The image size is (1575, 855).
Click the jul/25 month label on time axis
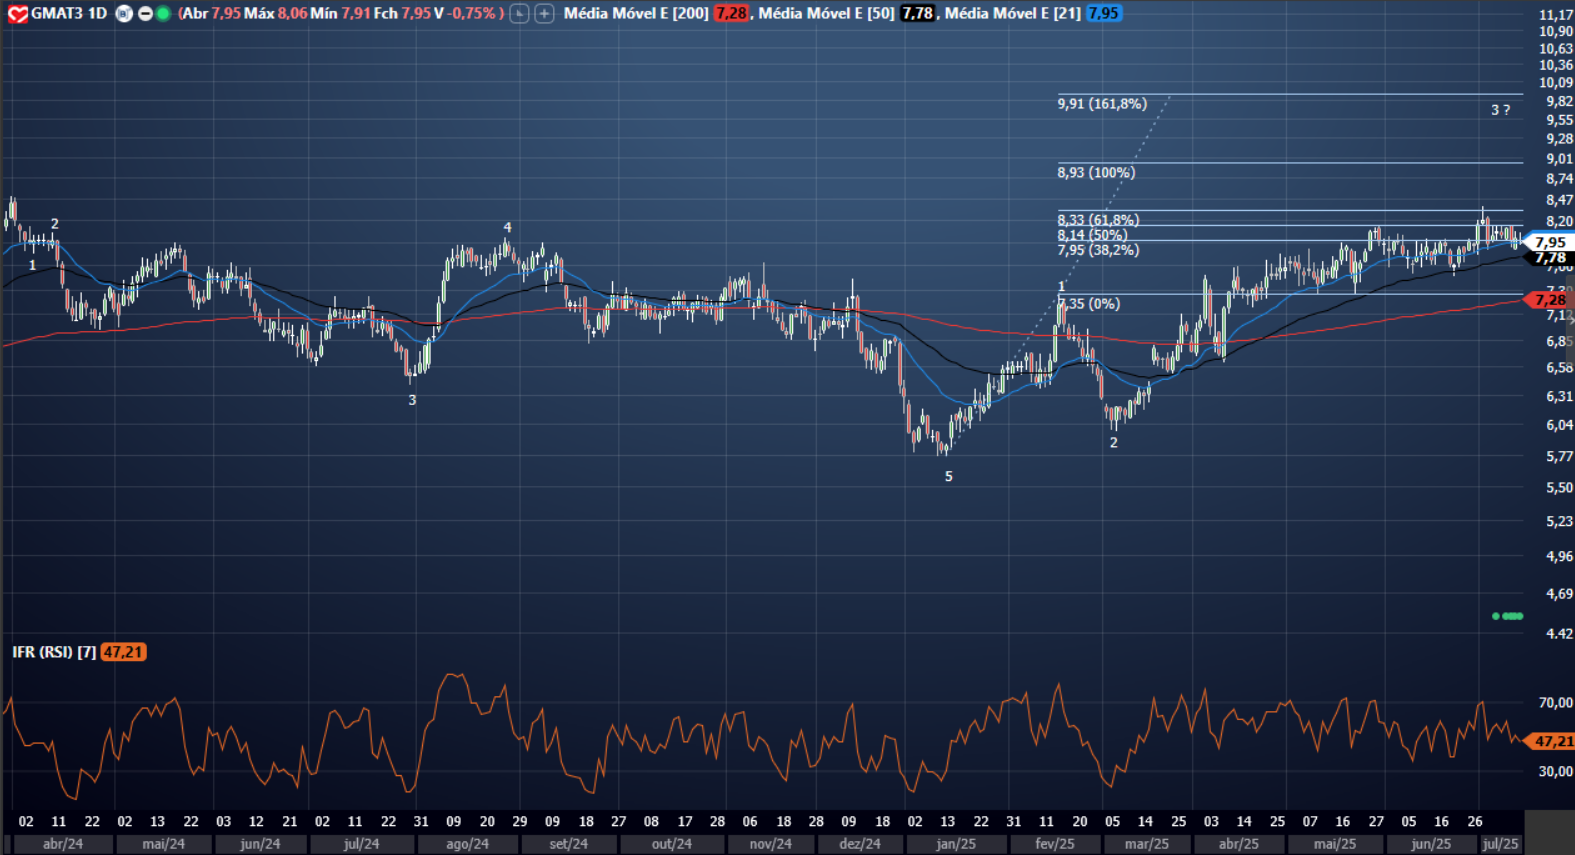(1500, 844)
